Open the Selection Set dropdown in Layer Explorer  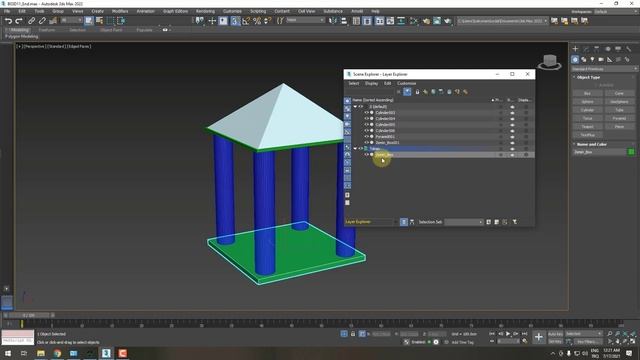pos(464,222)
